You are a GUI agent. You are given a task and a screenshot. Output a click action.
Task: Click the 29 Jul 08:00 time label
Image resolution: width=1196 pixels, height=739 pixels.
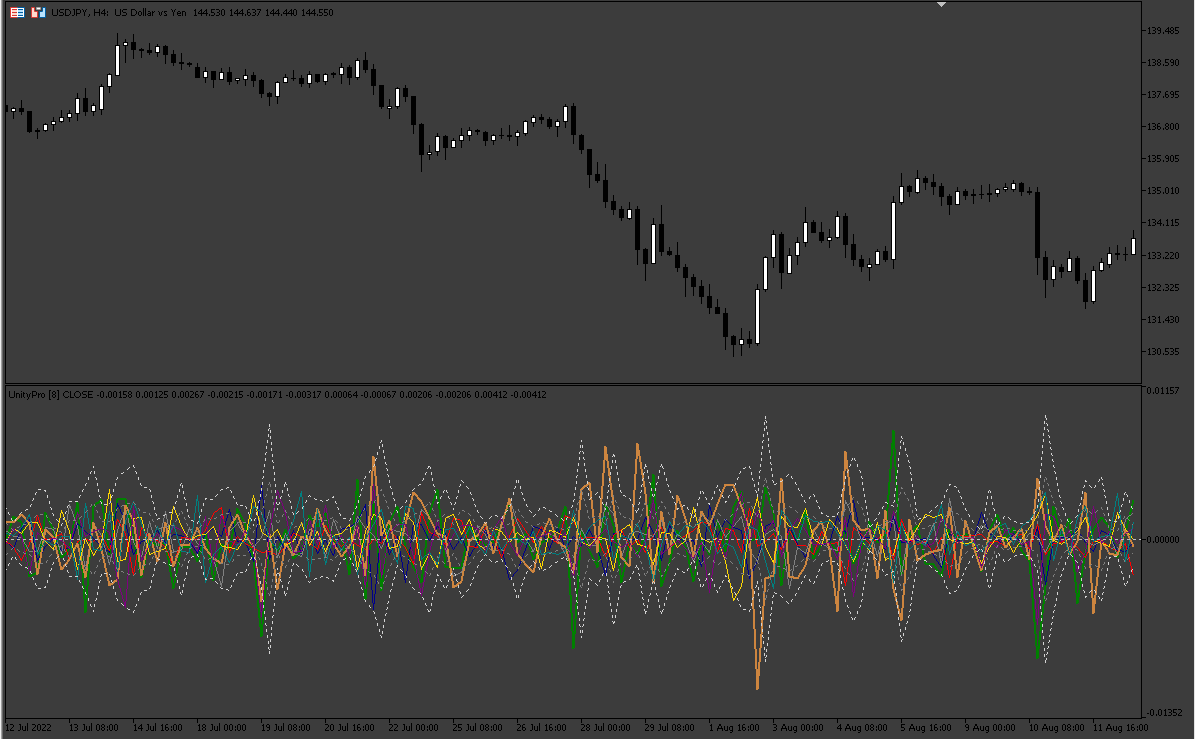(669, 728)
